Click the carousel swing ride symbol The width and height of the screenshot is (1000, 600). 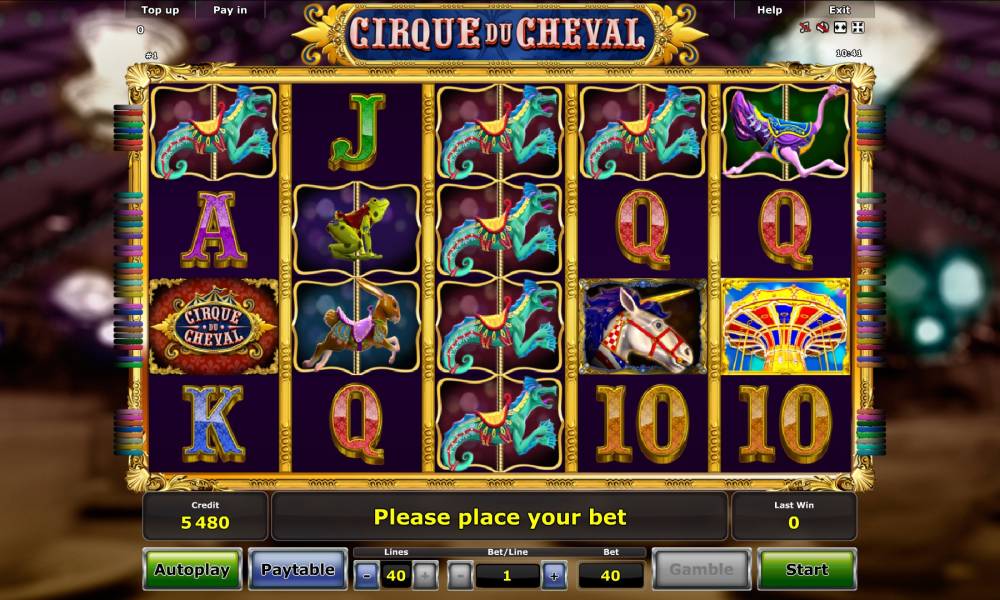click(x=786, y=326)
